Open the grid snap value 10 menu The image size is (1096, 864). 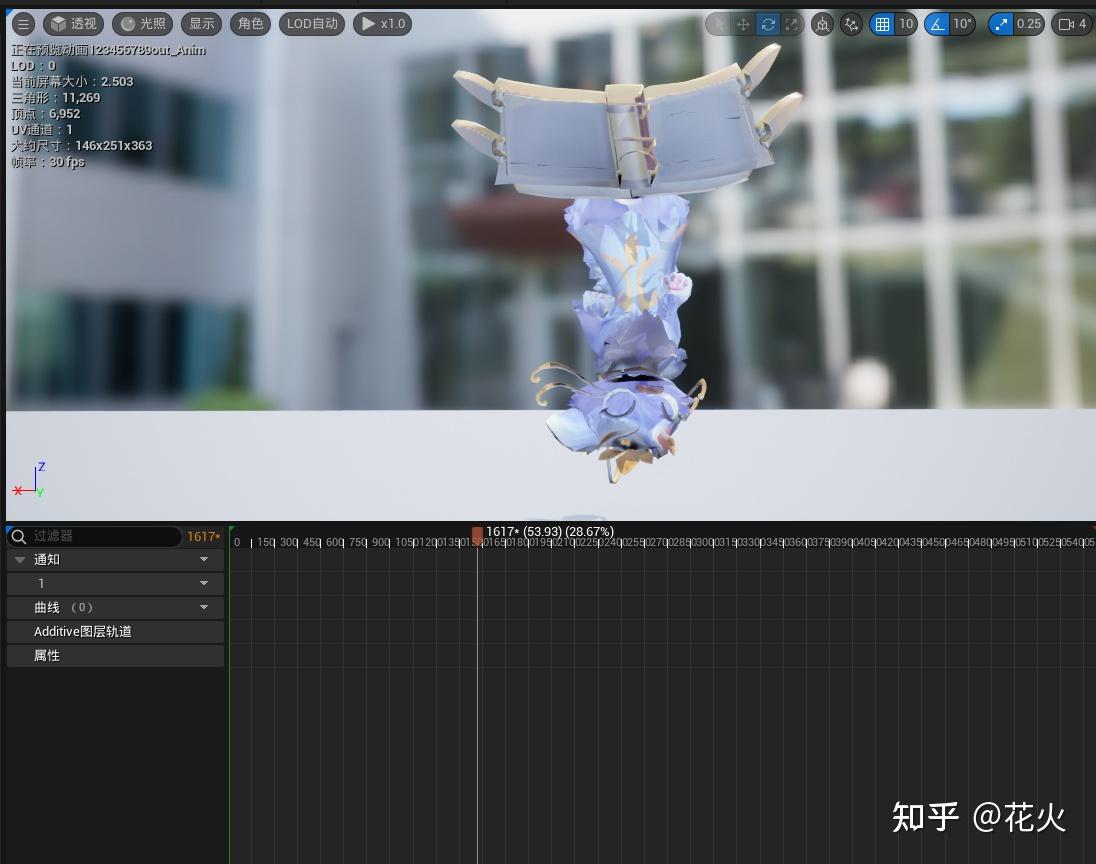907,24
